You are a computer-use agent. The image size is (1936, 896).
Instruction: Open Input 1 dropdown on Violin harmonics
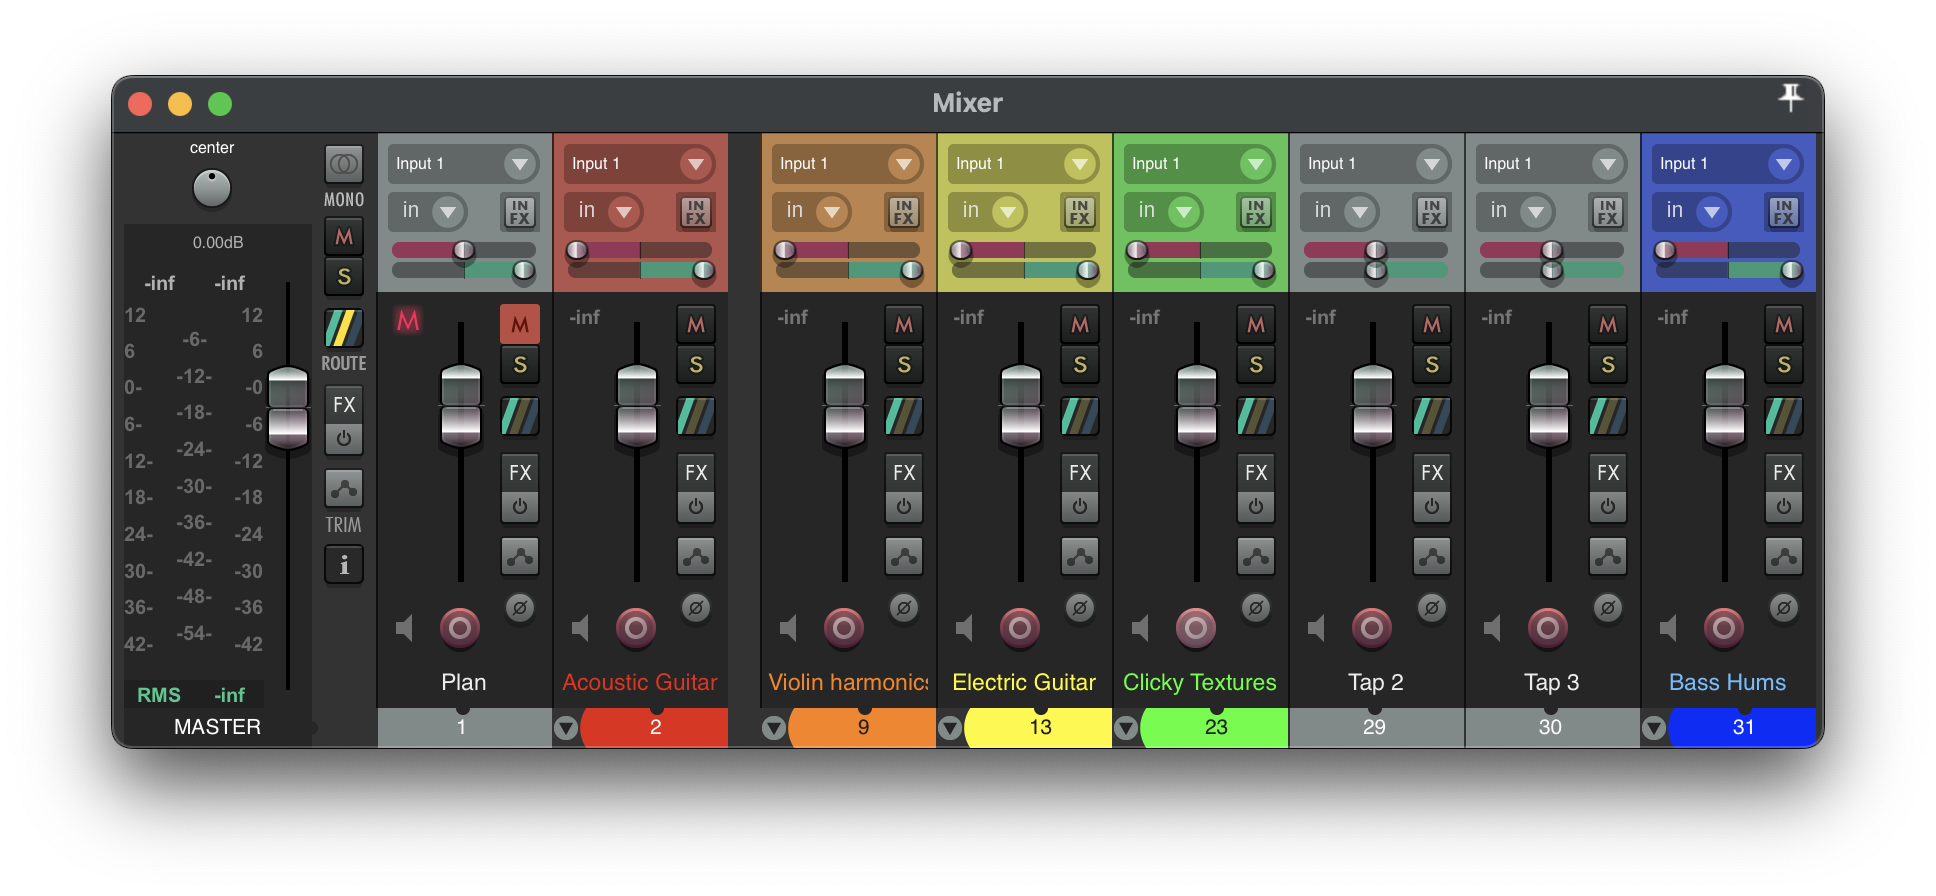(848, 163)
